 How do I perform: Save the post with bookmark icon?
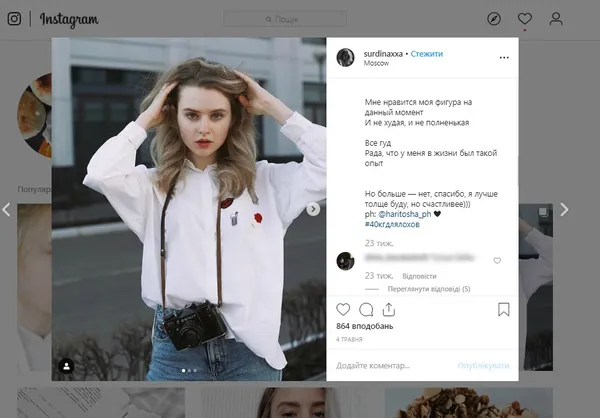[504, 309]
